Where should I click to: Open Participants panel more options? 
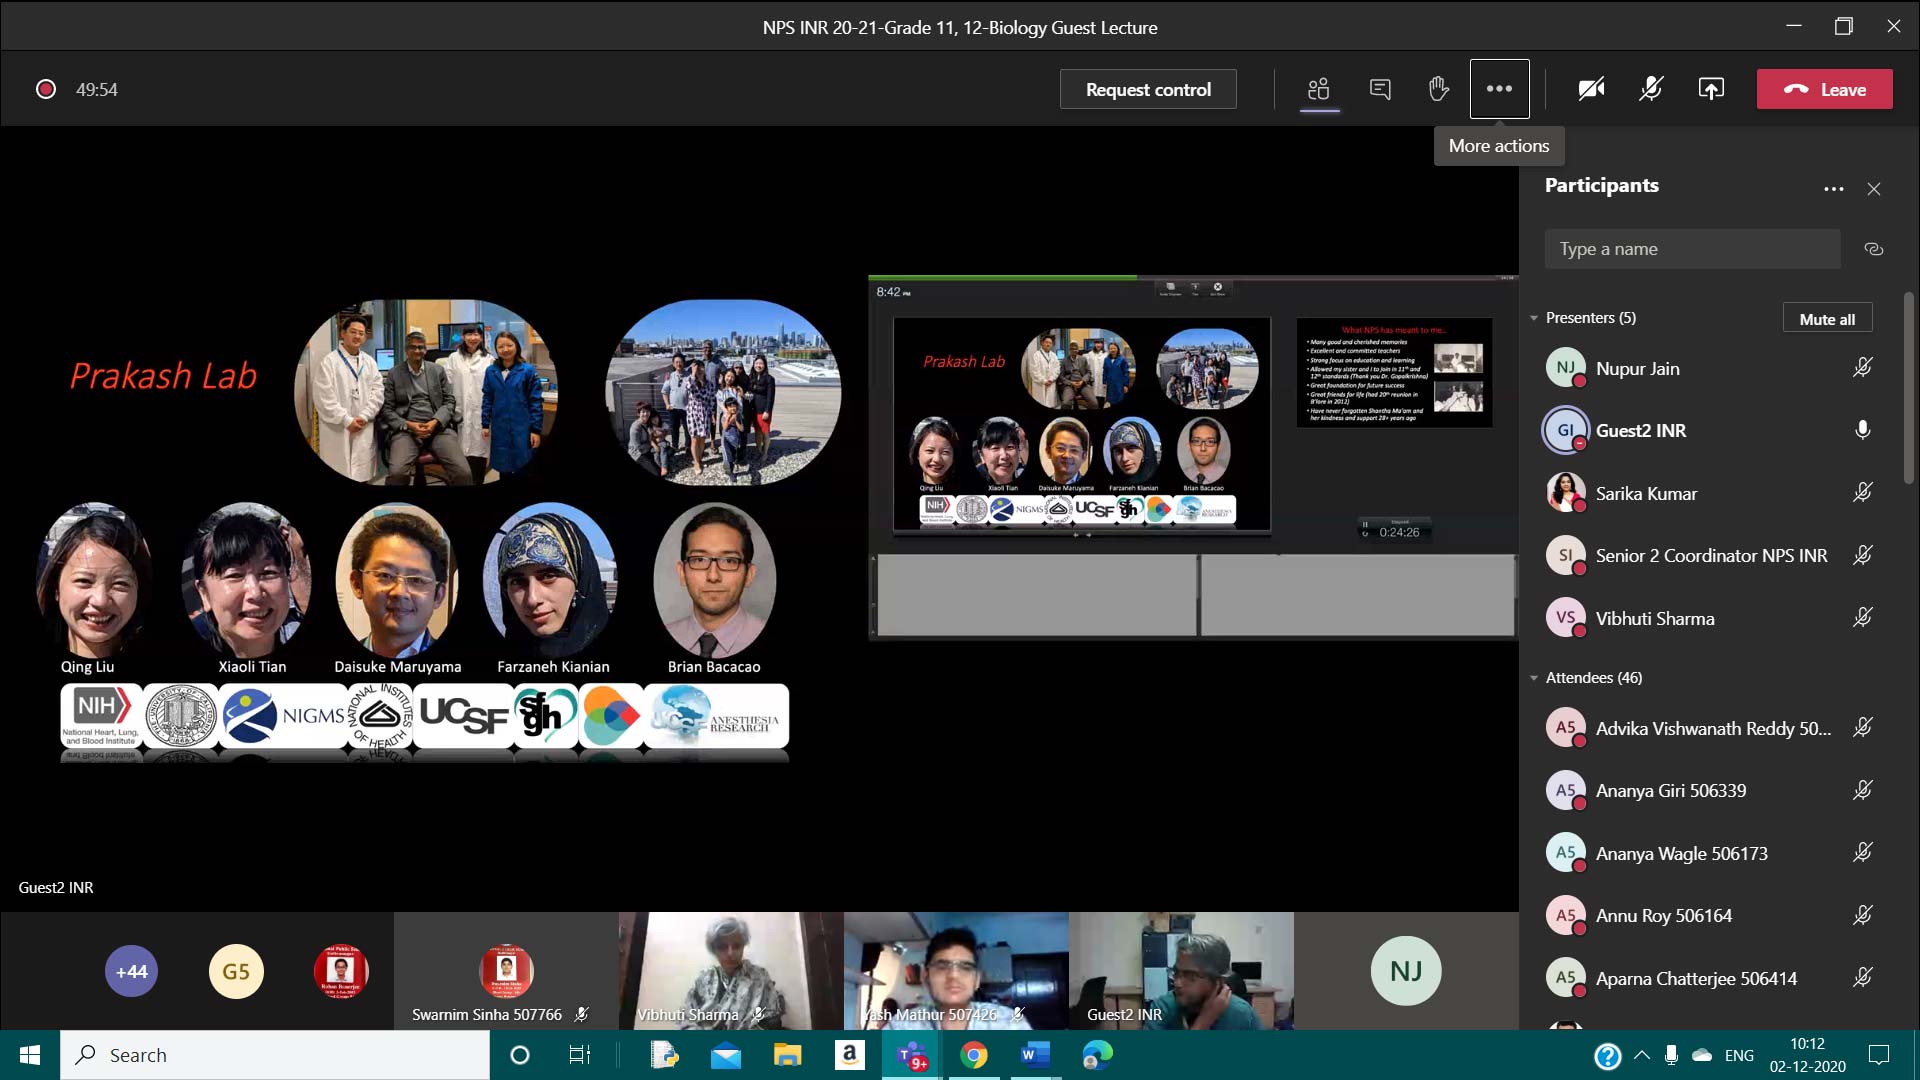(x=1833, y=189)
